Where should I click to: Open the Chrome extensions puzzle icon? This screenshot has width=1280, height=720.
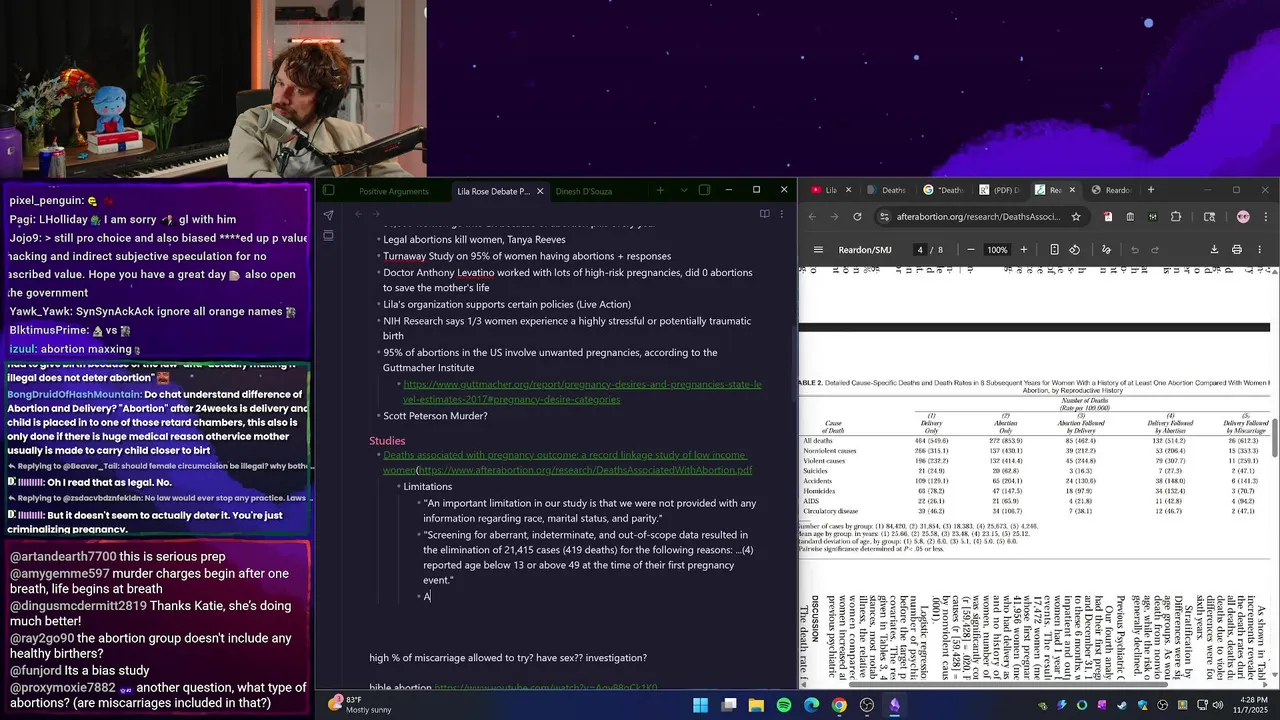coord(1176,216)
